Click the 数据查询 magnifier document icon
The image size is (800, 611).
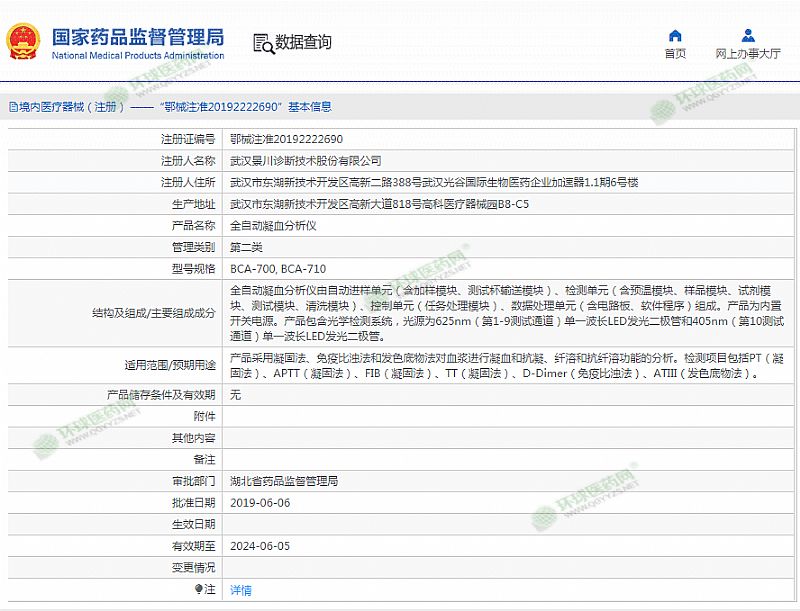tap(263, 42)
